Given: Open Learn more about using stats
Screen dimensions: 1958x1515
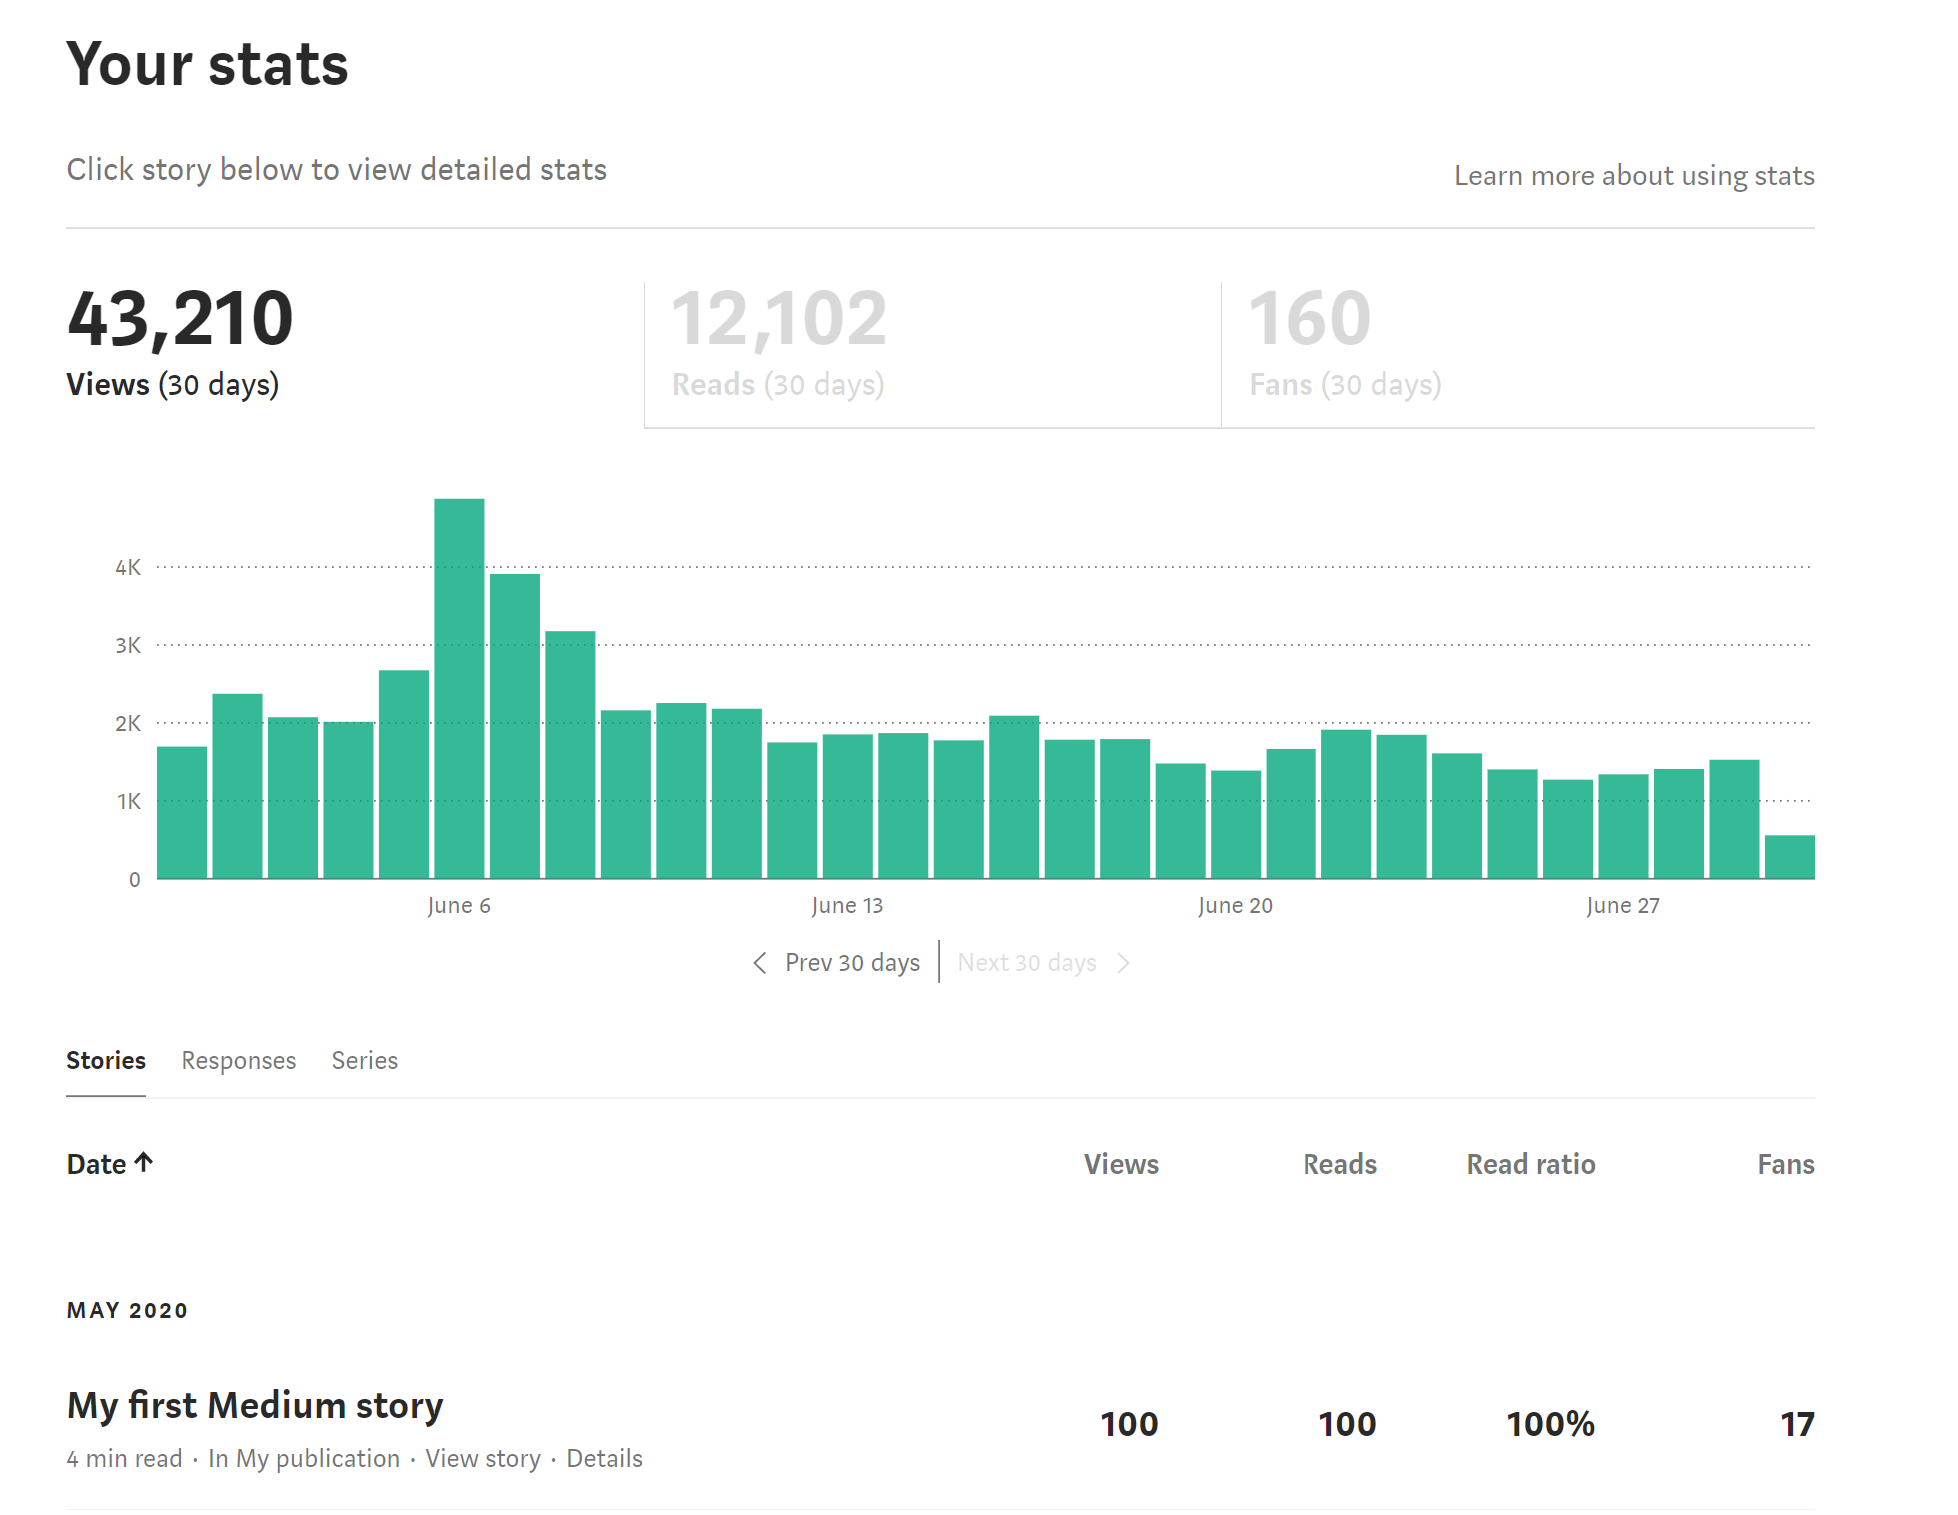Looking at the screenshot, I should point(1633,176).
